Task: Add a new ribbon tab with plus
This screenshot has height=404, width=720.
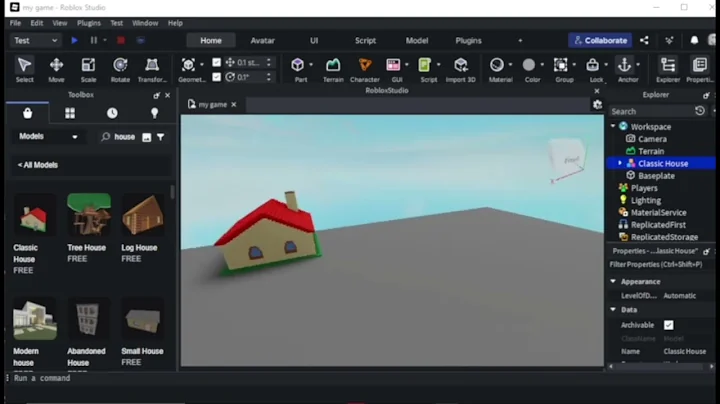Action: pyautogui.click(x=520, y=40)
